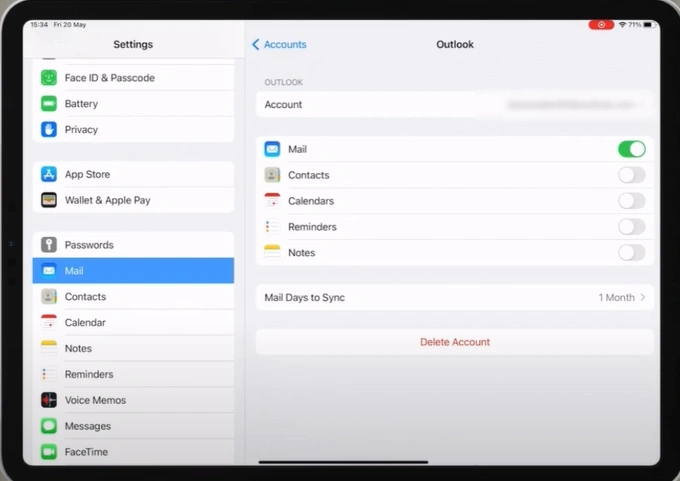The height and width of the screenshot is (481, 680).
Task: Select Notes label in sidebar
Action: point(78,348)
